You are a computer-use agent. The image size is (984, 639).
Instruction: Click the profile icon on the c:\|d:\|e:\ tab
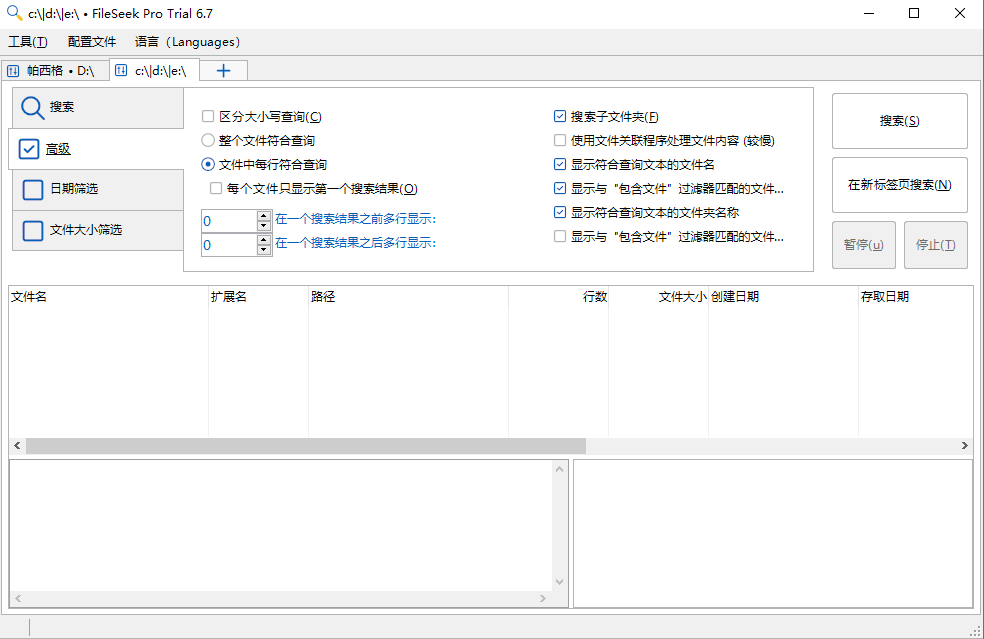pyautogui.click(x=121, y=70)
